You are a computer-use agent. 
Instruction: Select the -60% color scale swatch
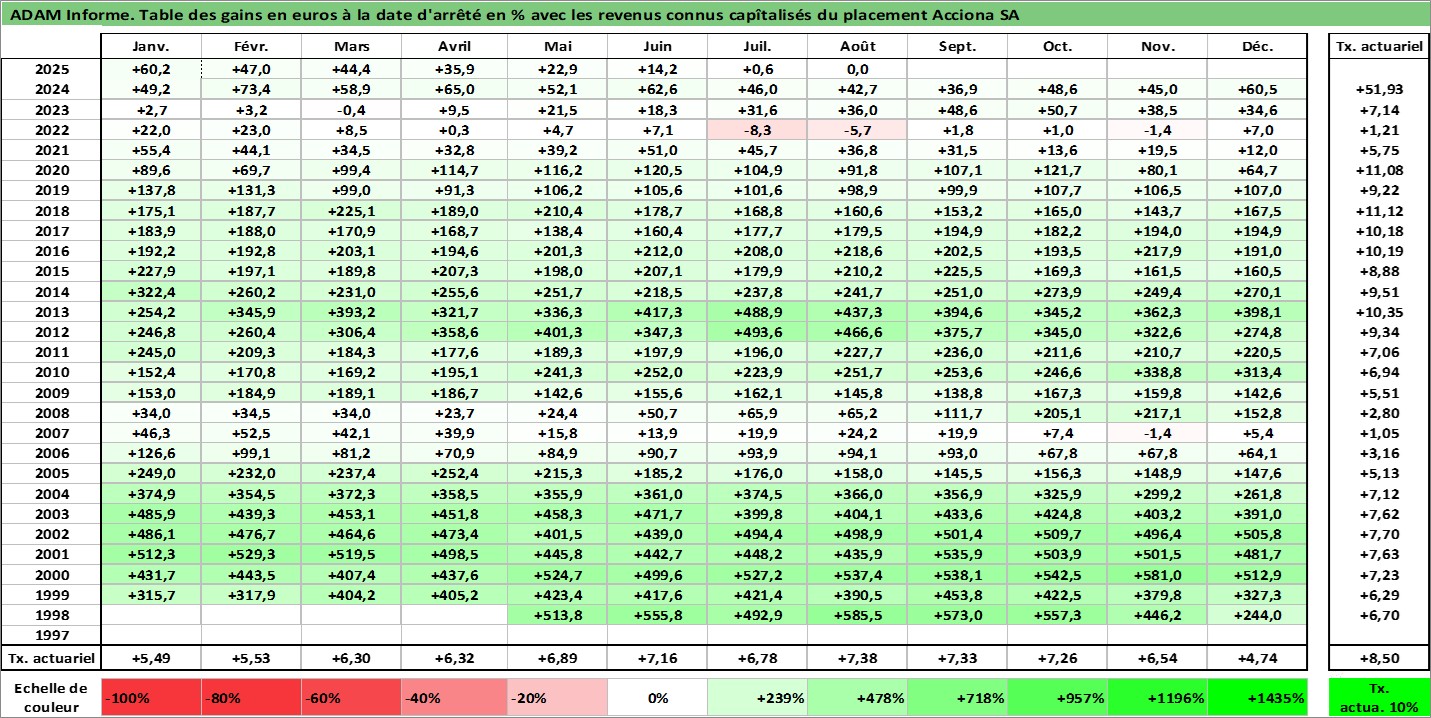point(353,698)
